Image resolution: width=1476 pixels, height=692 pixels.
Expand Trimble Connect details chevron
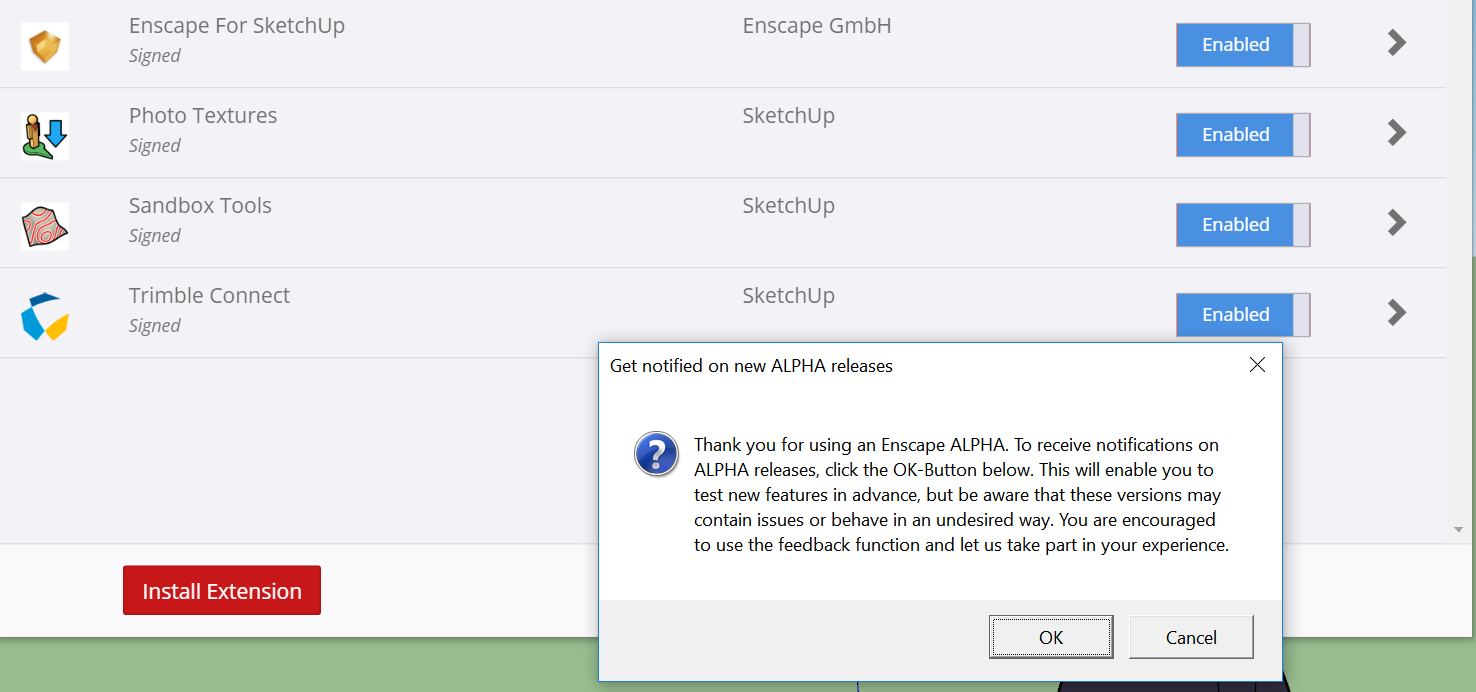tap(1397, 312)
